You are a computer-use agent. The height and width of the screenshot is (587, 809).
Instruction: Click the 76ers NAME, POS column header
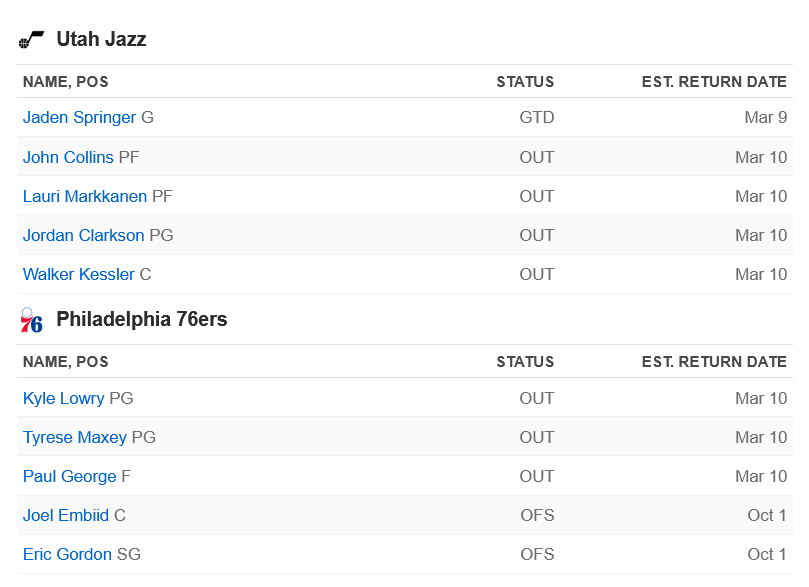[x=66, y=362]
